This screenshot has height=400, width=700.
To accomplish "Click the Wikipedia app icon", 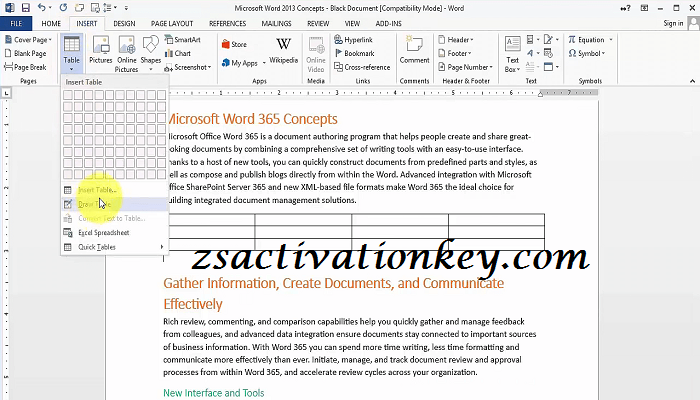I will 283,50.
